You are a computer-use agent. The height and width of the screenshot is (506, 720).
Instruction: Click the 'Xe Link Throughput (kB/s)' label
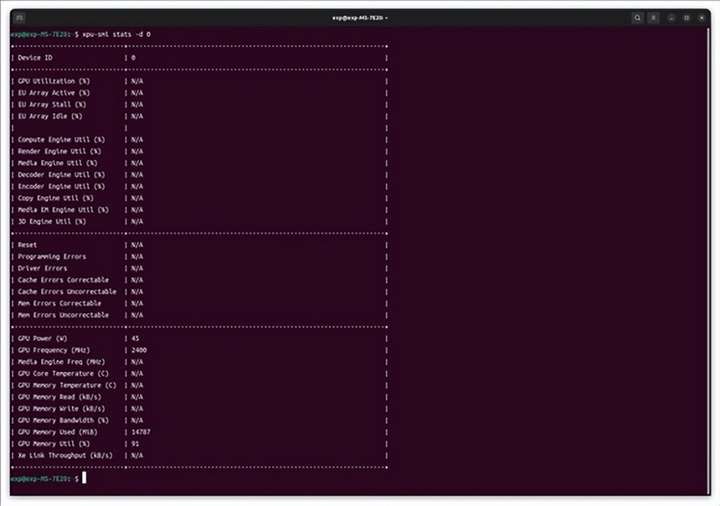tap(65, 456)
